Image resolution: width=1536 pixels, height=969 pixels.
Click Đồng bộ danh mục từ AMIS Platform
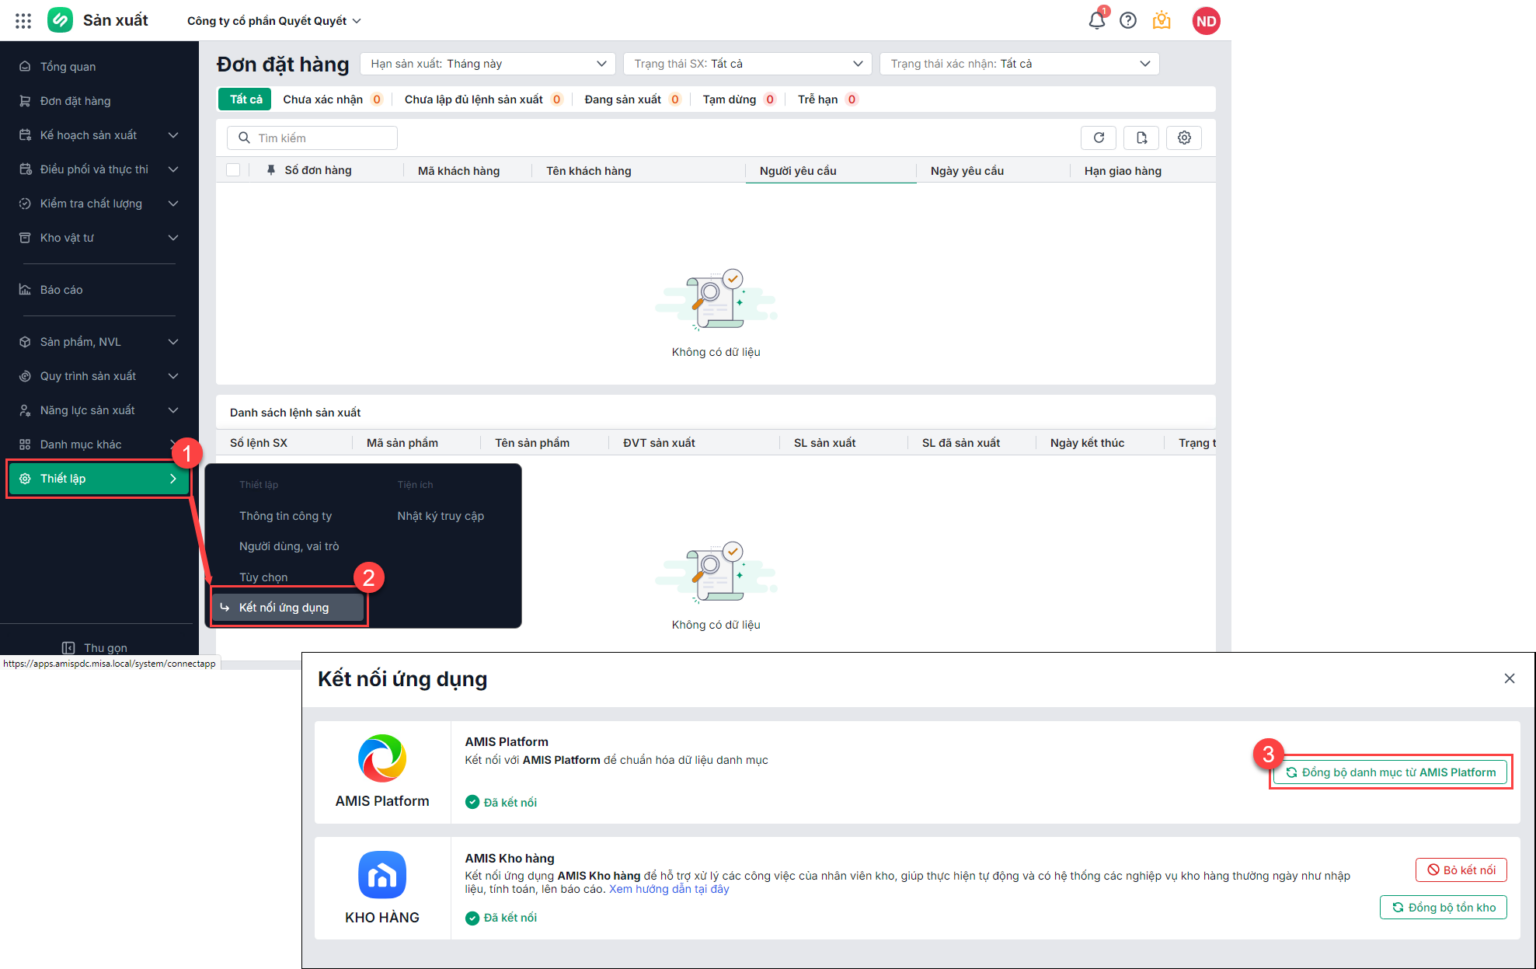click(1390, 771)
